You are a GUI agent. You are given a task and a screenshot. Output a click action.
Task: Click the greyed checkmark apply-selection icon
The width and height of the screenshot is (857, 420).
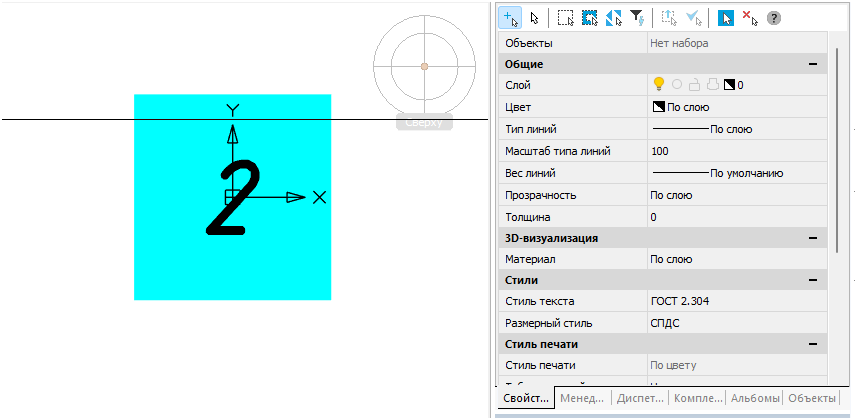tap(694, 19)
